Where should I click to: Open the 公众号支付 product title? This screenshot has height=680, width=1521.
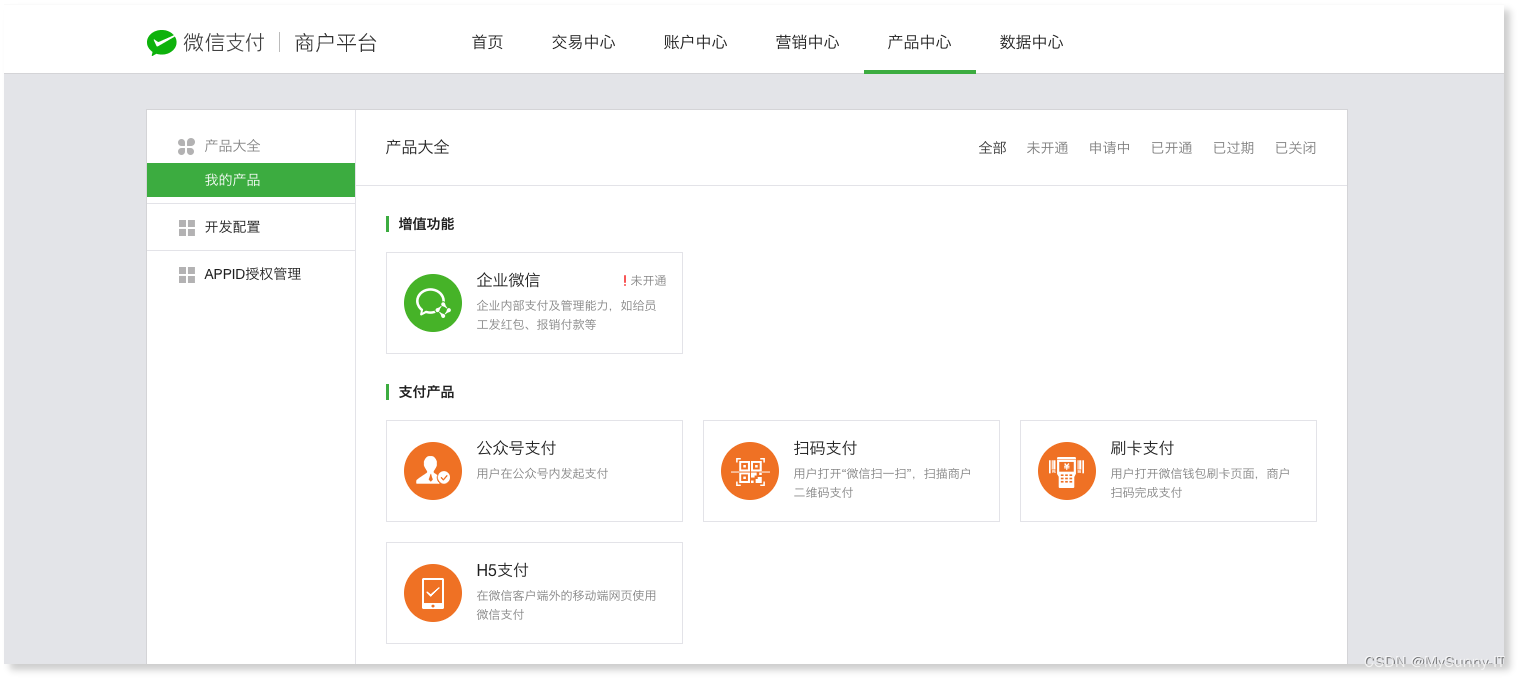point(516,448)
